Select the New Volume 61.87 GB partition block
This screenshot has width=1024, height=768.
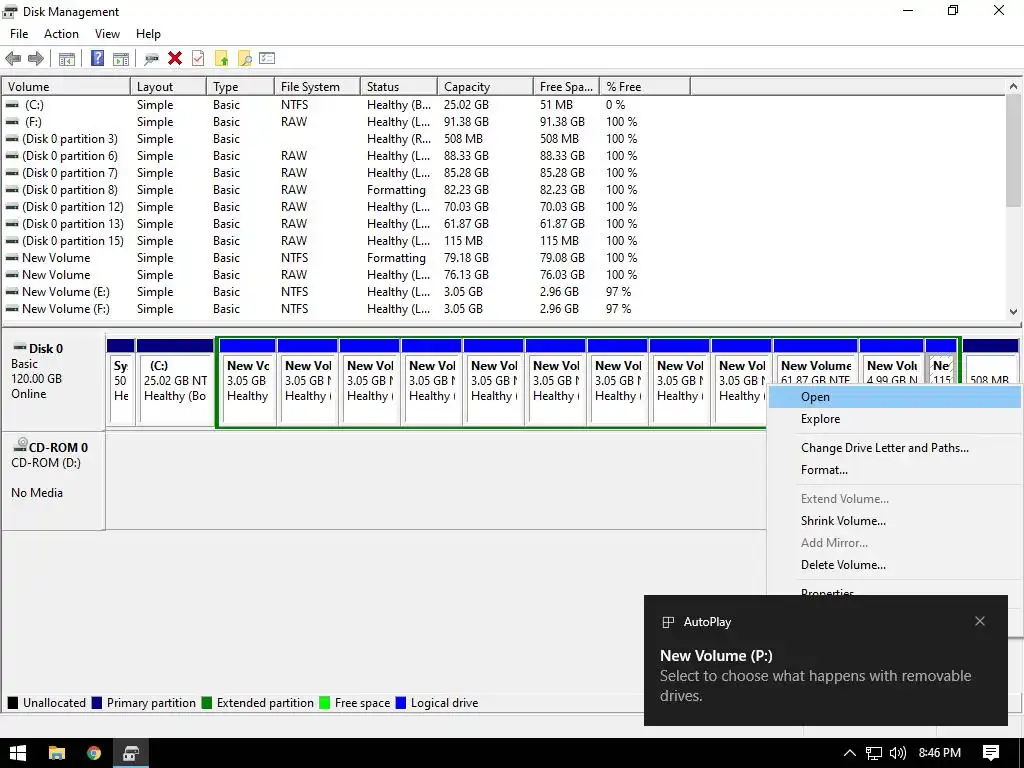(x=816, y=362)
